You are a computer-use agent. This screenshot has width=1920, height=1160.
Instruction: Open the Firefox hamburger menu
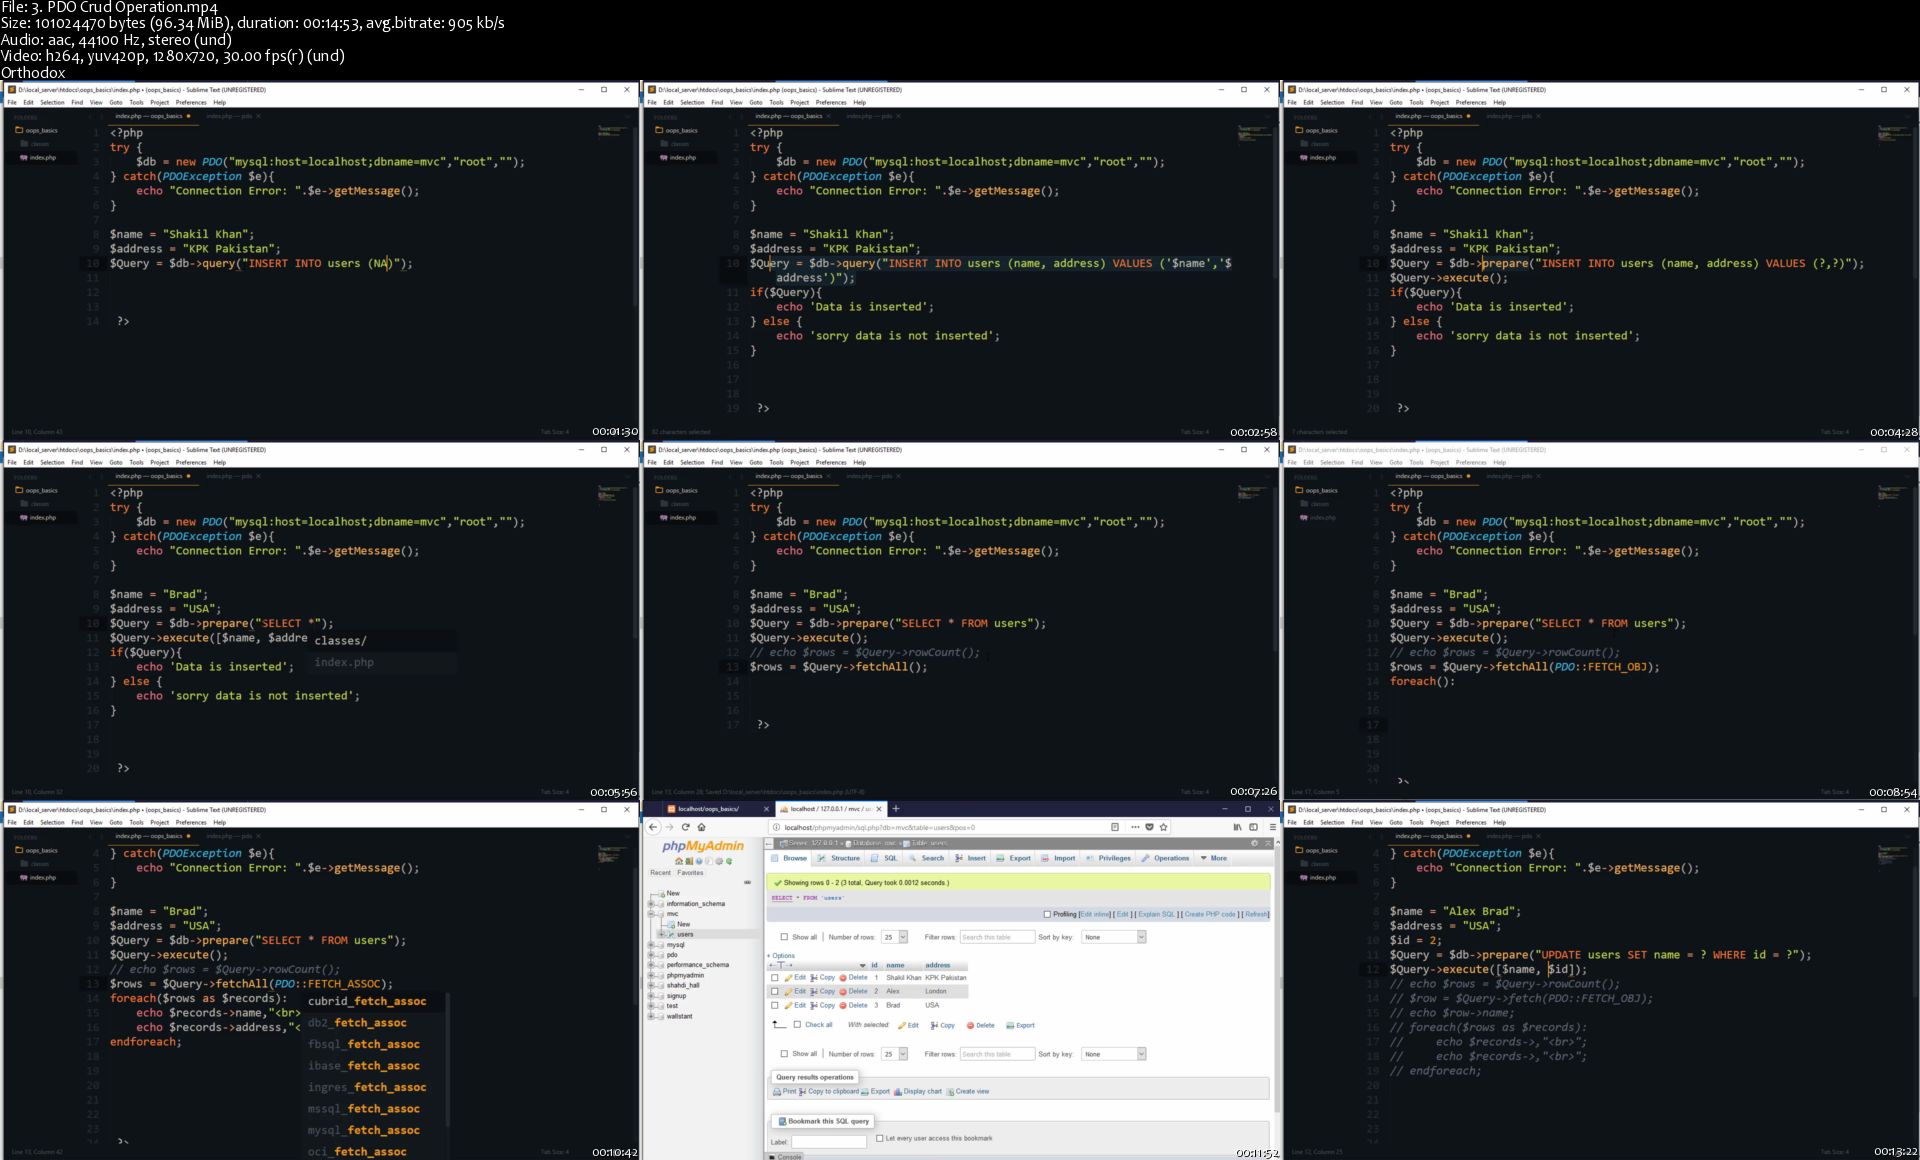(x=1272, y=827)
